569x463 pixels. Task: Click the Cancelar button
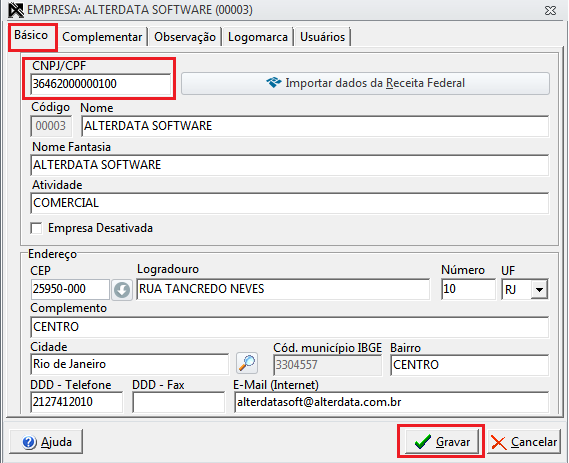pos(524,442)
